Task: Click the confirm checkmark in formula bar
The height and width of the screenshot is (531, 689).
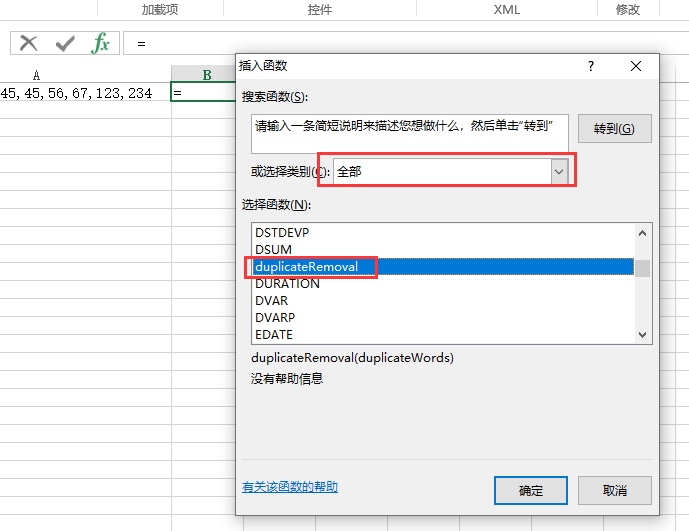Action: tap(65, 43)
